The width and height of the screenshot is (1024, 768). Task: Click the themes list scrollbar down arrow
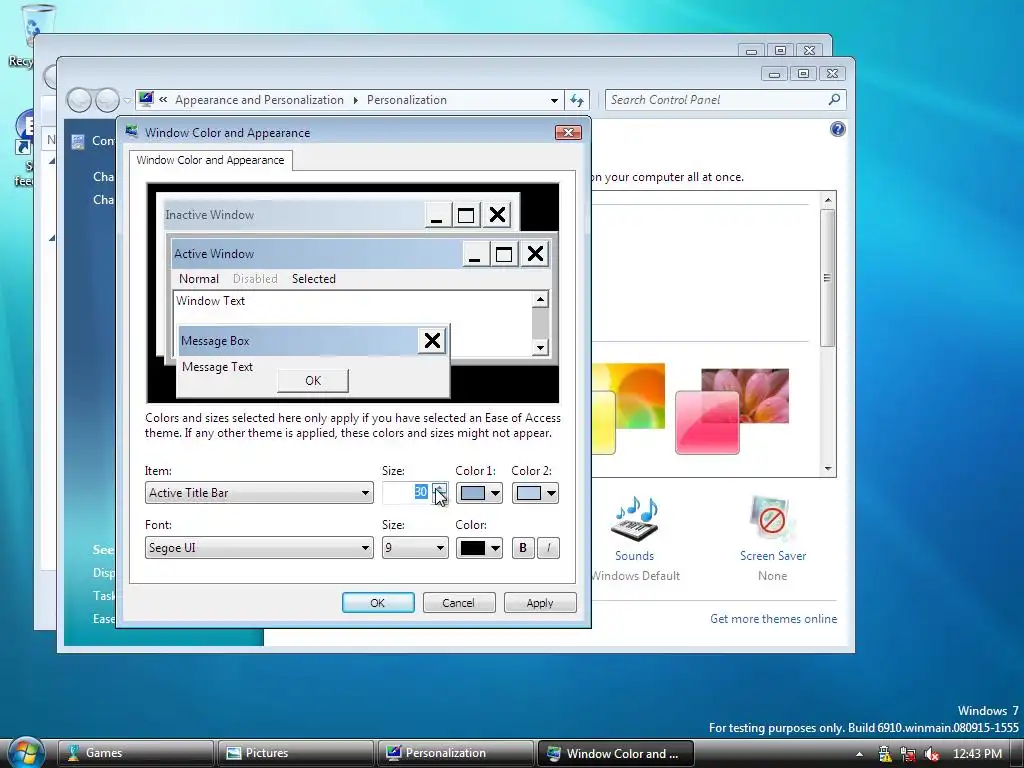point(828,468)
